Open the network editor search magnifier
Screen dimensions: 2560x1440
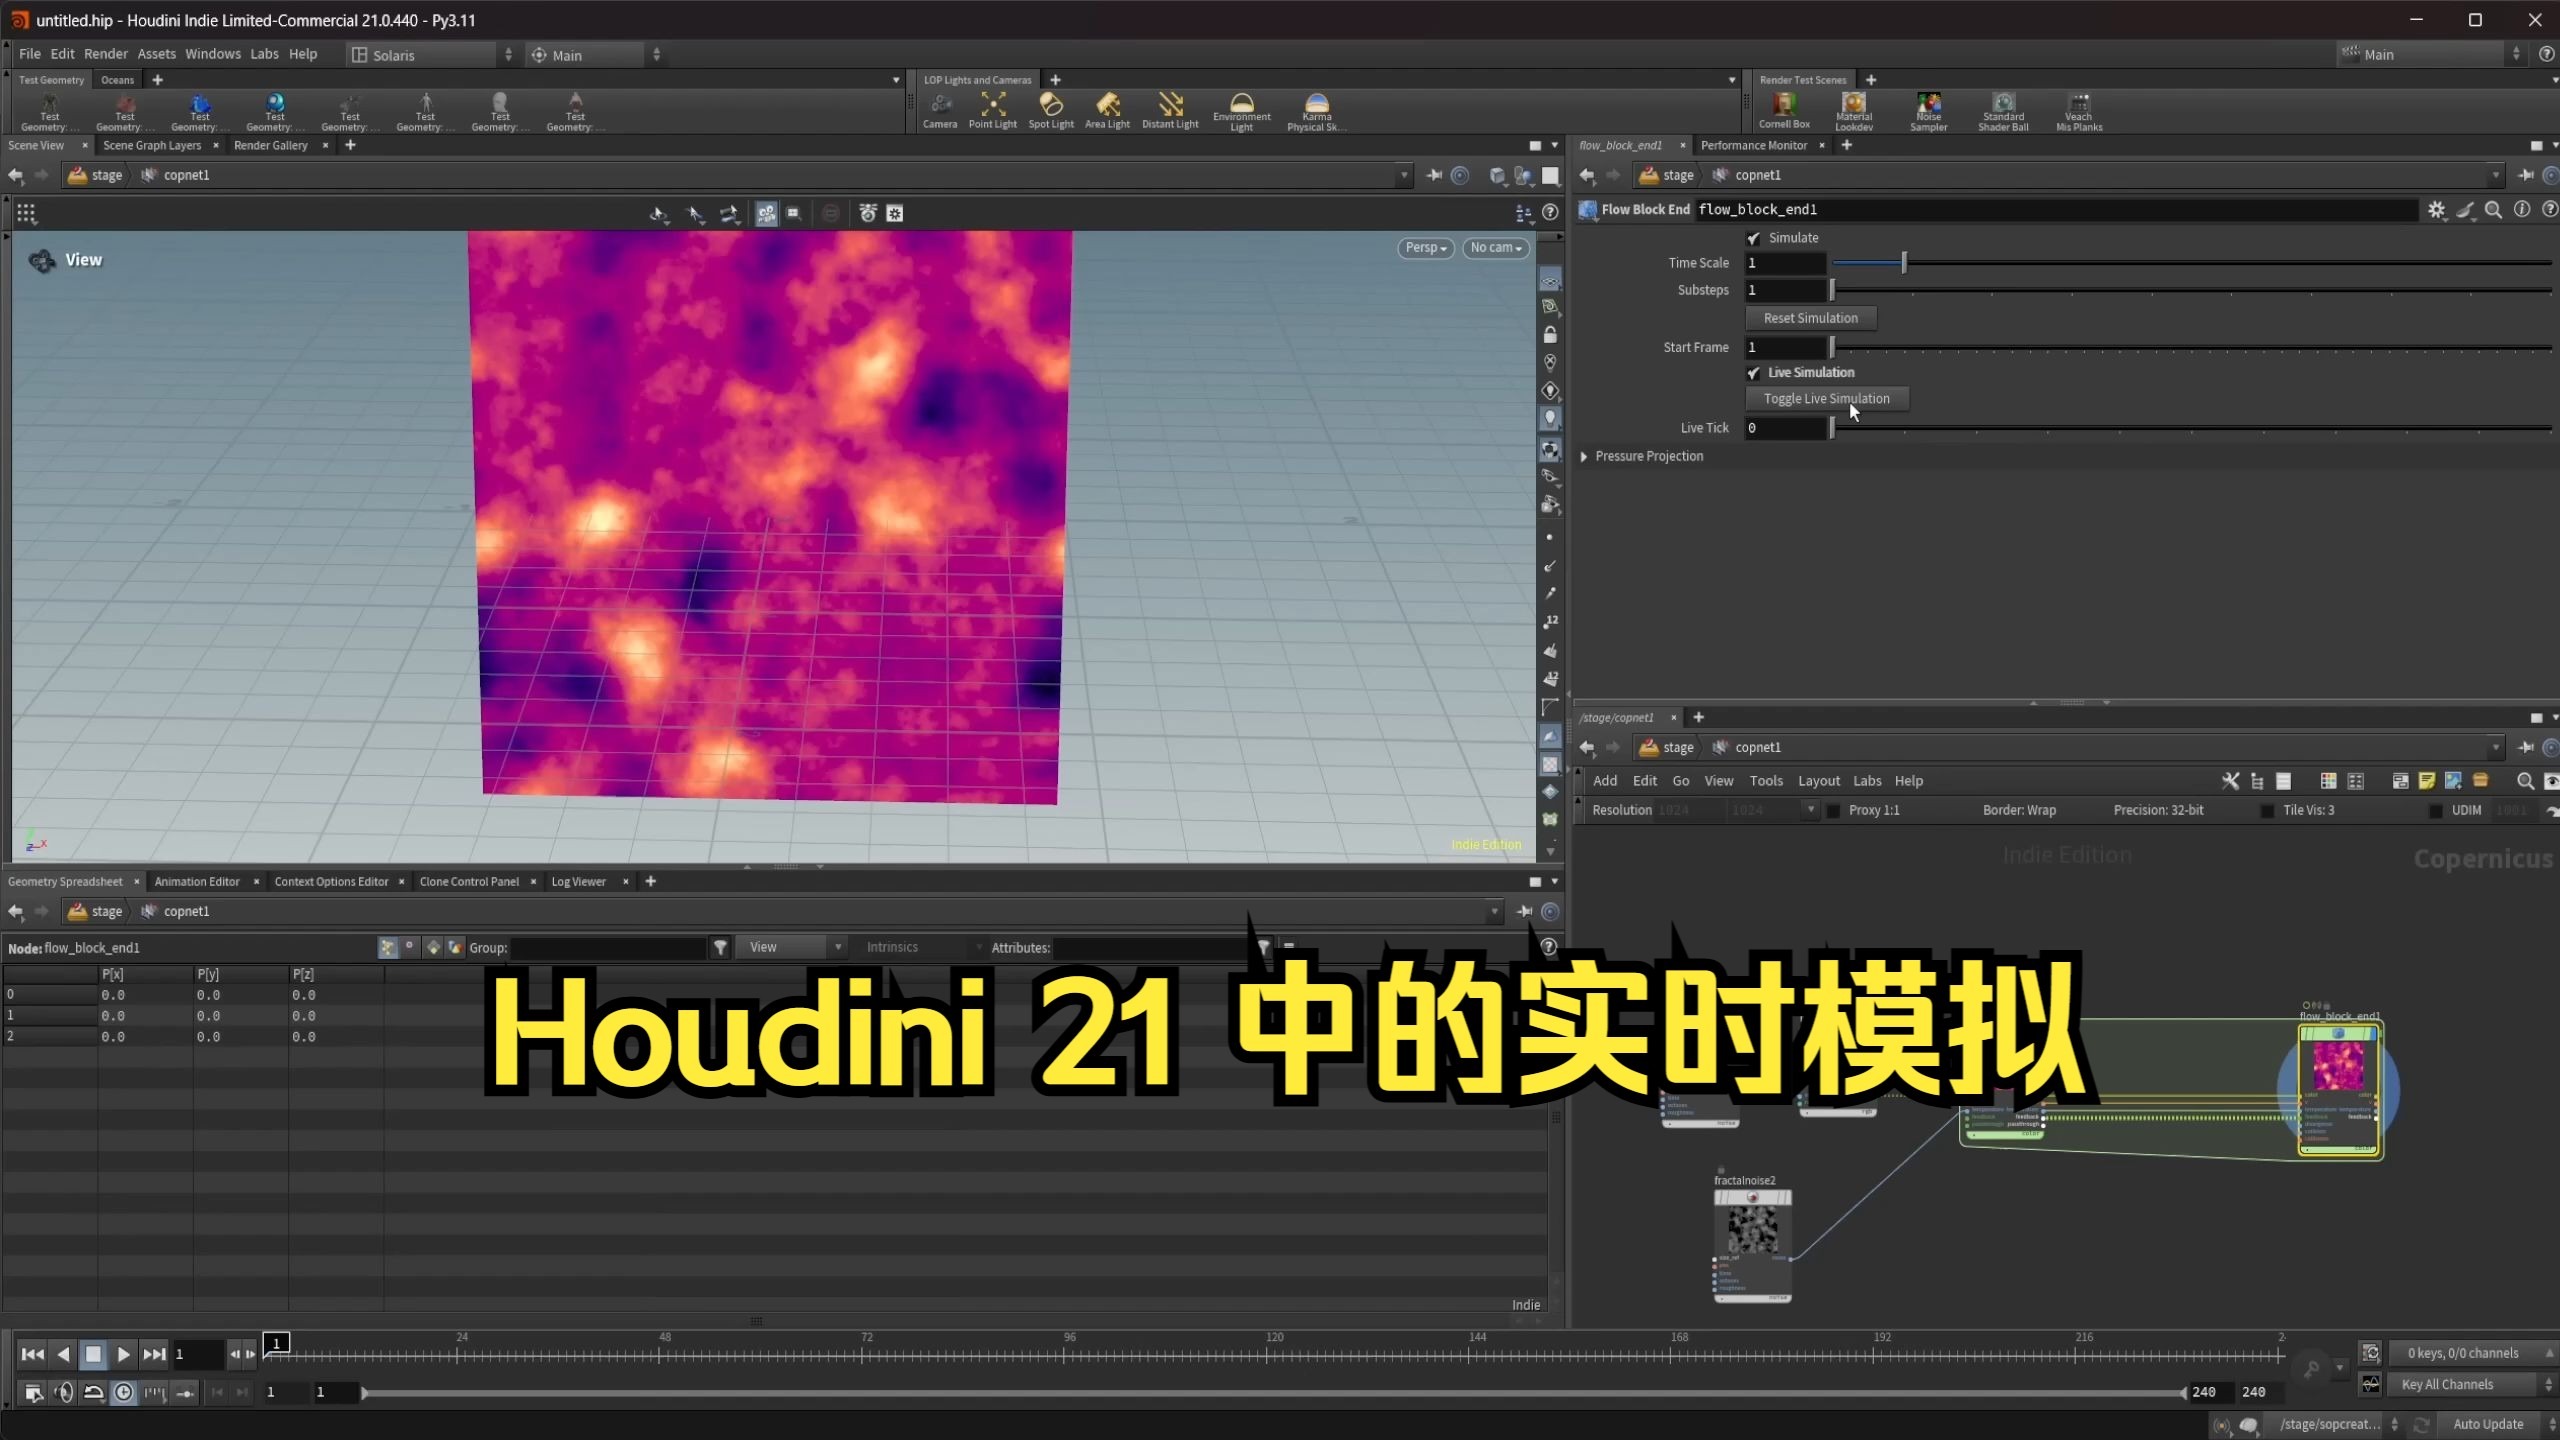[2525, 781]
